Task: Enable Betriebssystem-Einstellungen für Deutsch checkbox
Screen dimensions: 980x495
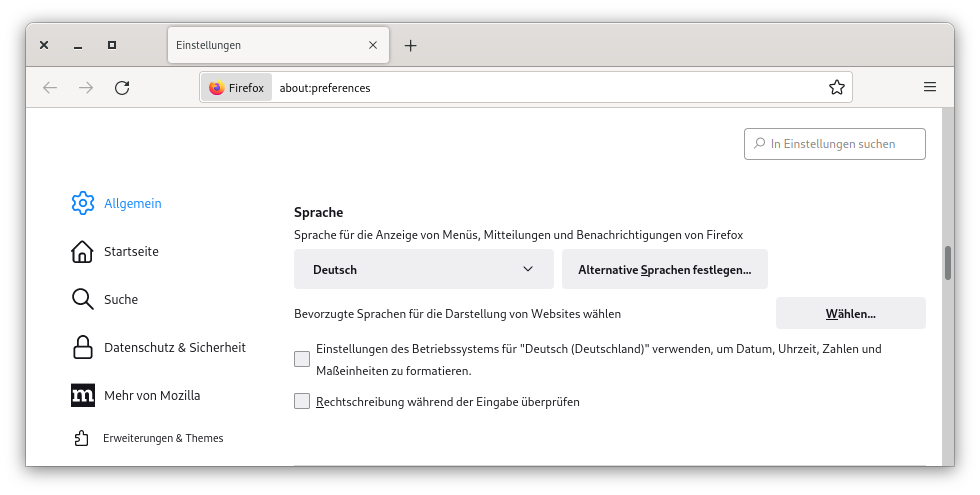Action: coord(302,359)
